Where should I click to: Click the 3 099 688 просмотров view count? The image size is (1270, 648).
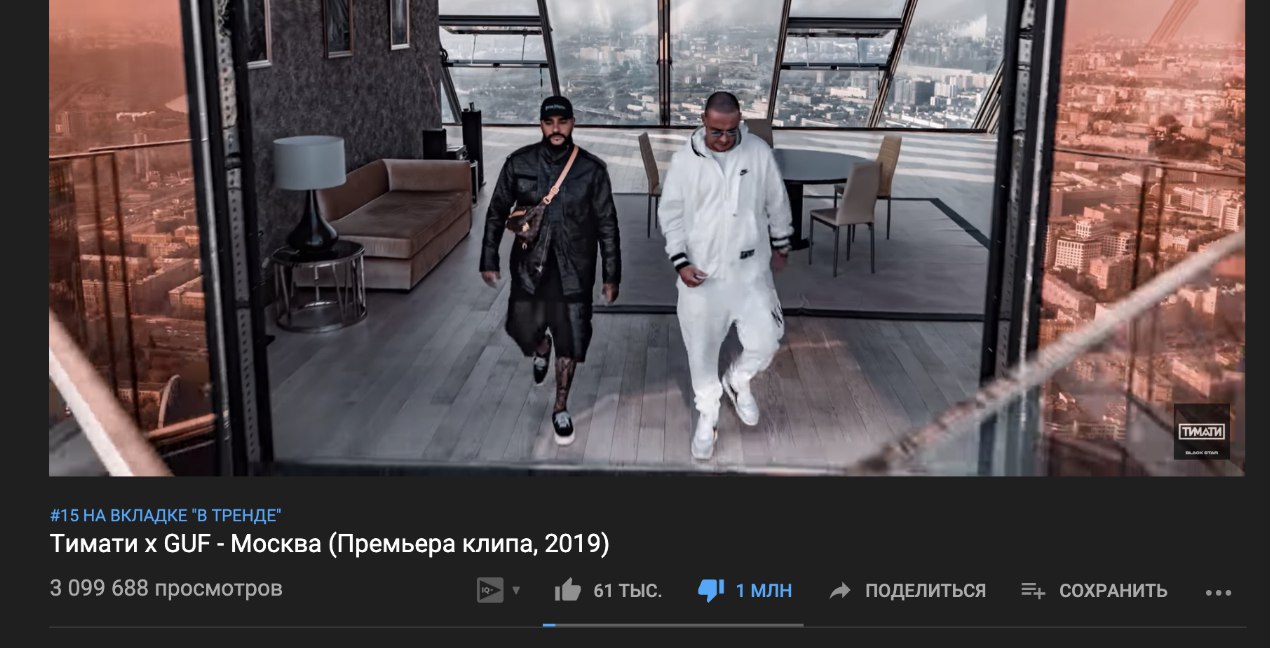point(166,588)
